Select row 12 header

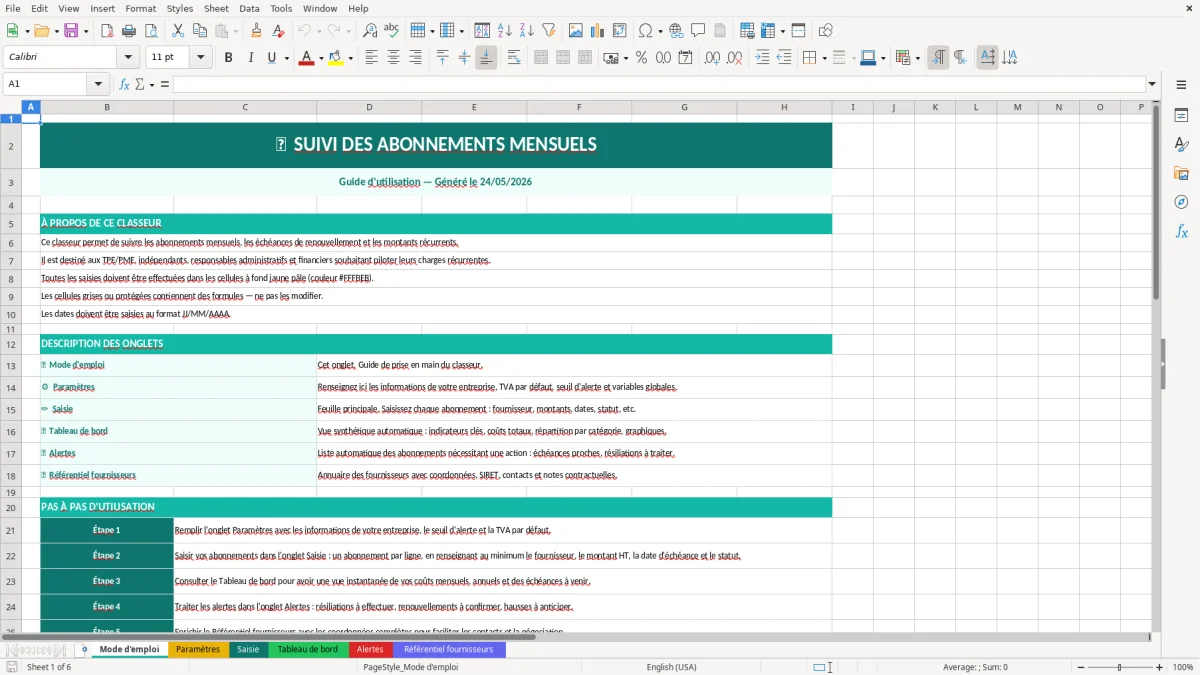click(x=11, y=344)
